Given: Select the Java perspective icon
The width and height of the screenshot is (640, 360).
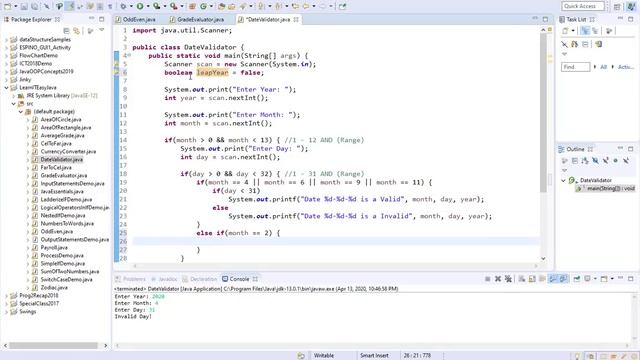Looking at the screenshot, I should pyautogui.click(x=631, y=7).
